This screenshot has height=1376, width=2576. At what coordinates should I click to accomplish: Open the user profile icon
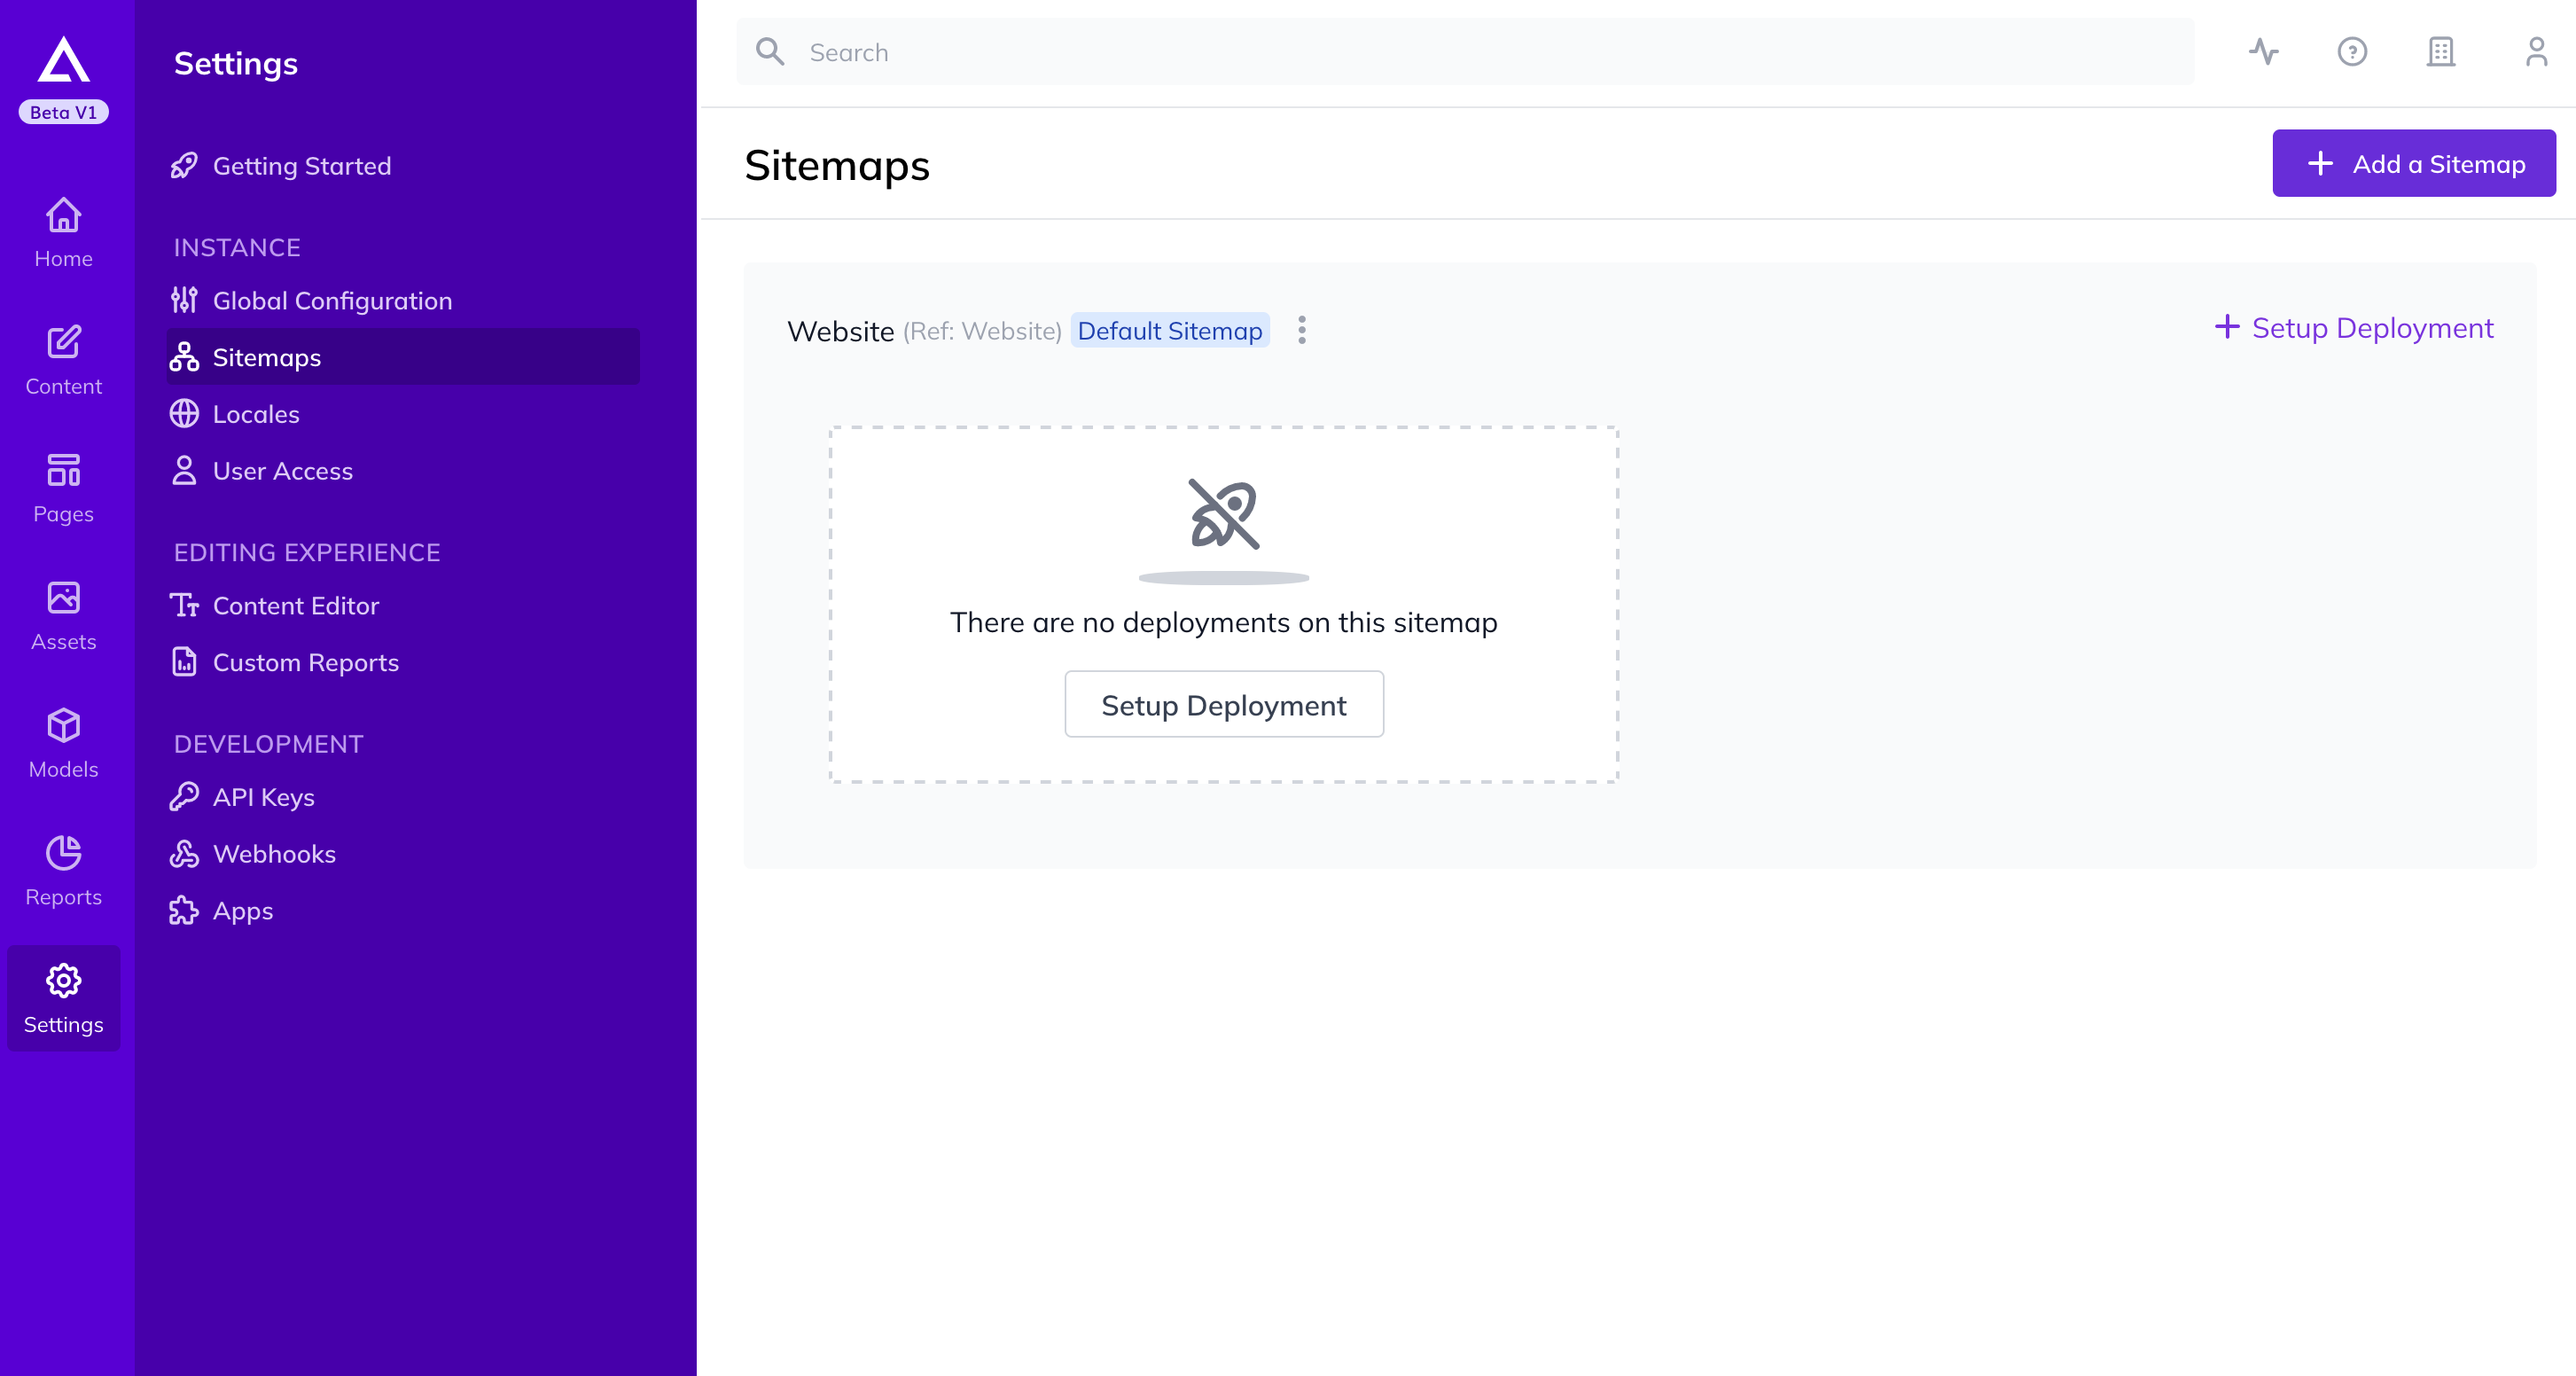(x=2536, y=52)
